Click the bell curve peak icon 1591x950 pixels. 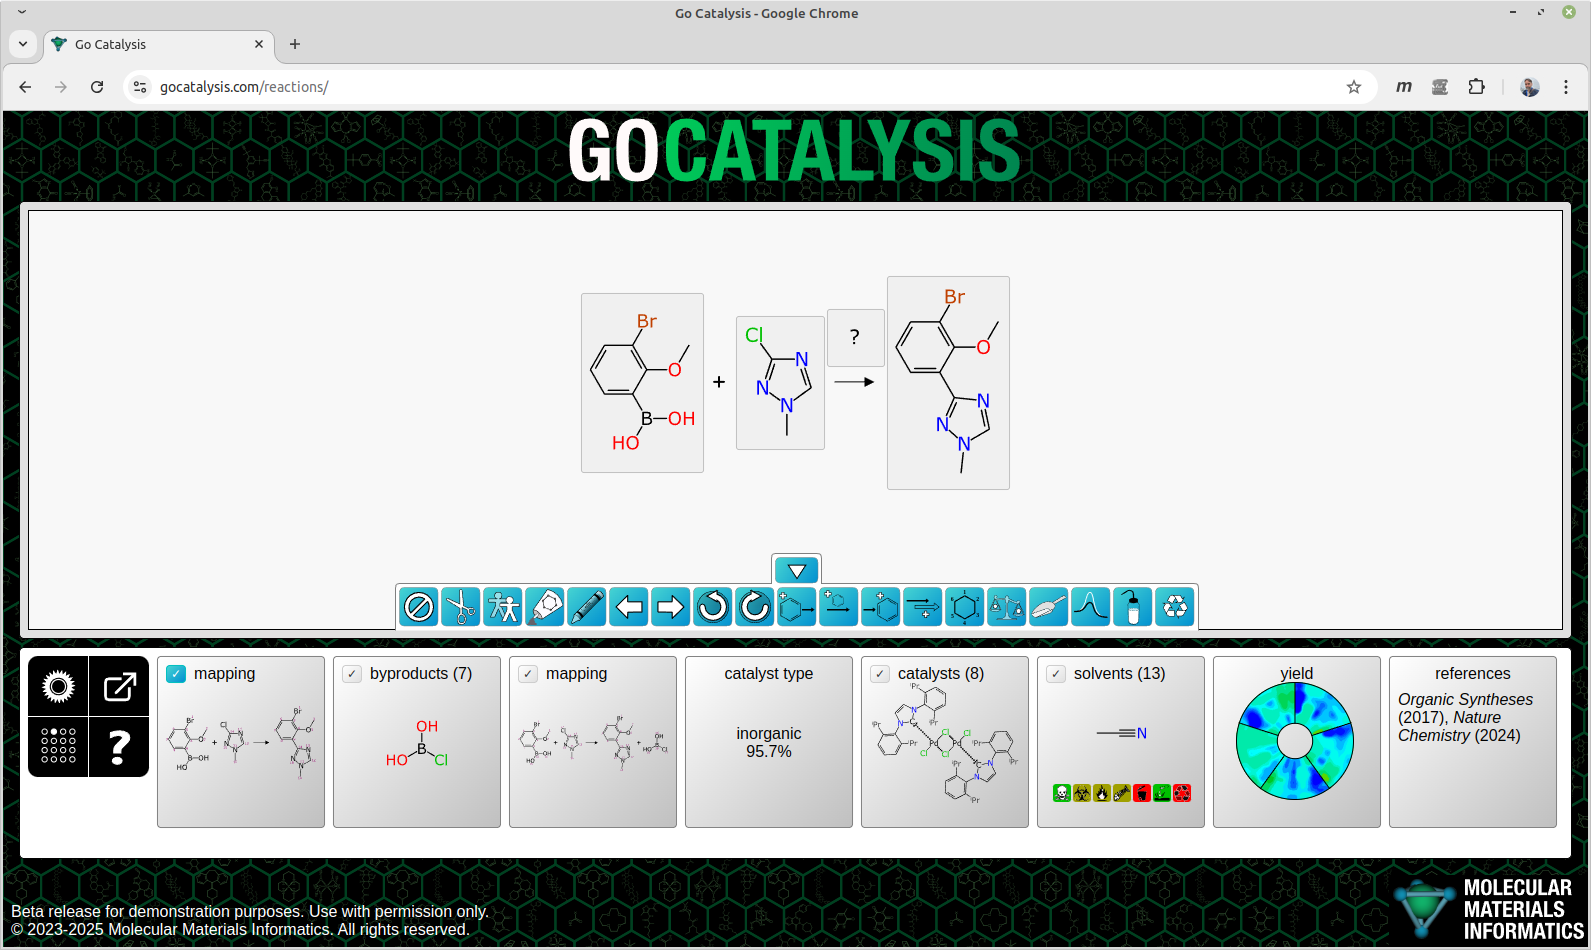point(1091,607)
